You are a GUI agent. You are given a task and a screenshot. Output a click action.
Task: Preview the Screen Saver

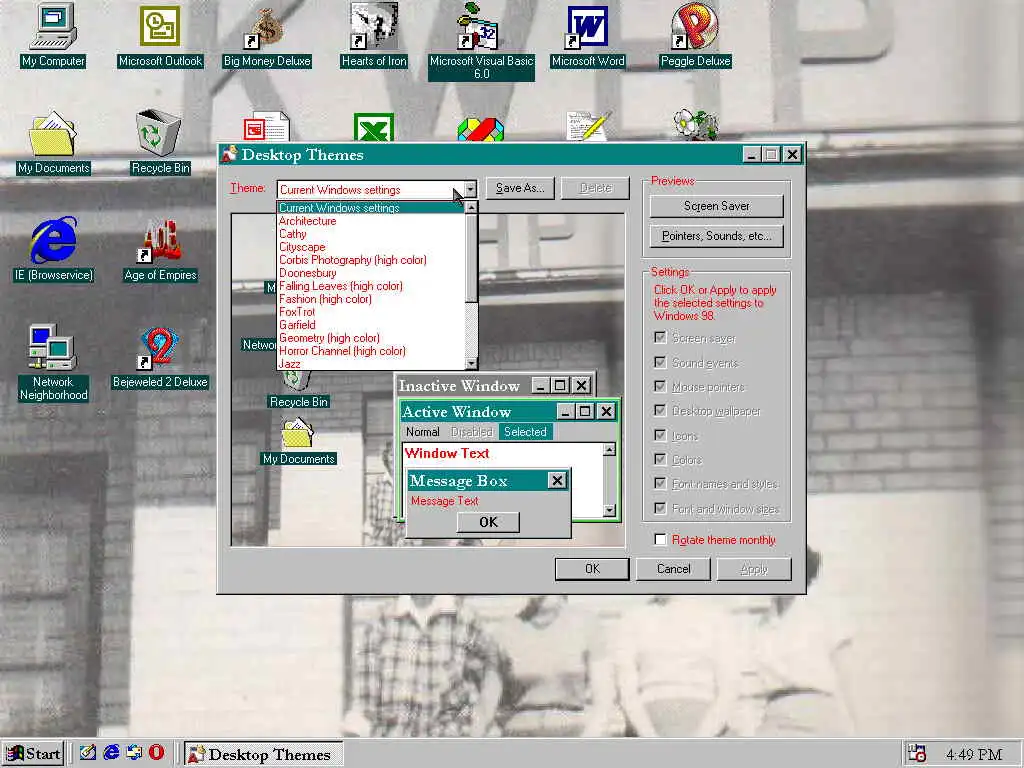716,206
